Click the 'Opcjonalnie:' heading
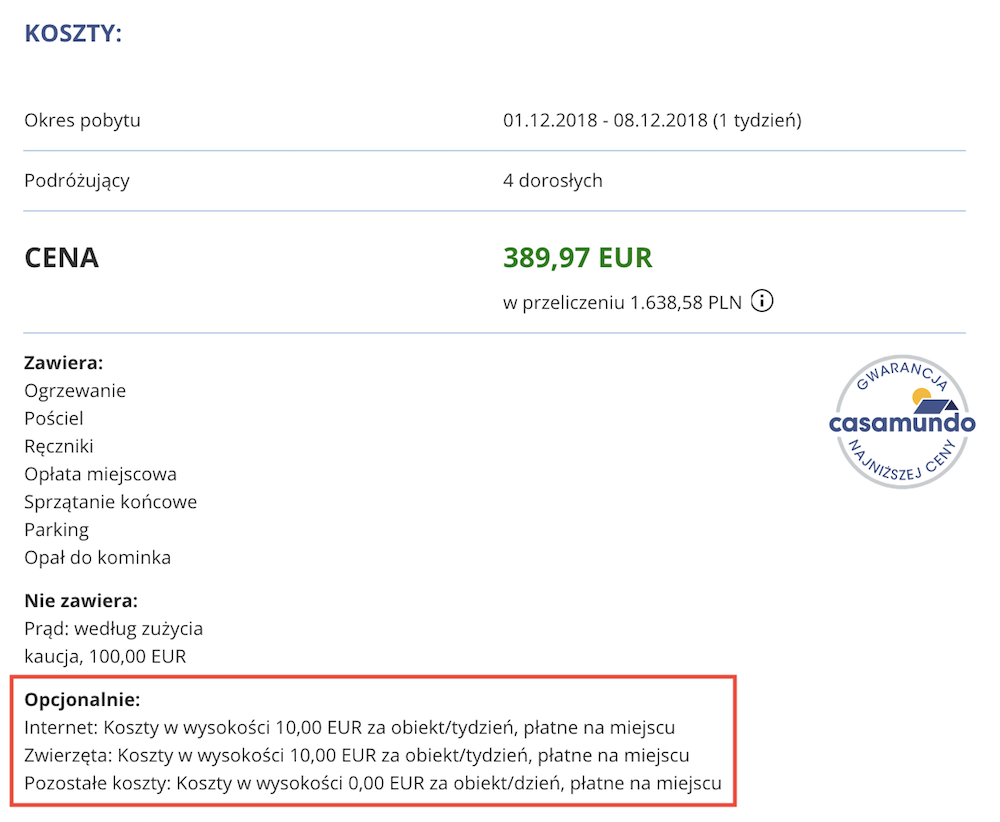Image resolution: width=1000 pixels, height=822 pixels. 82,699
